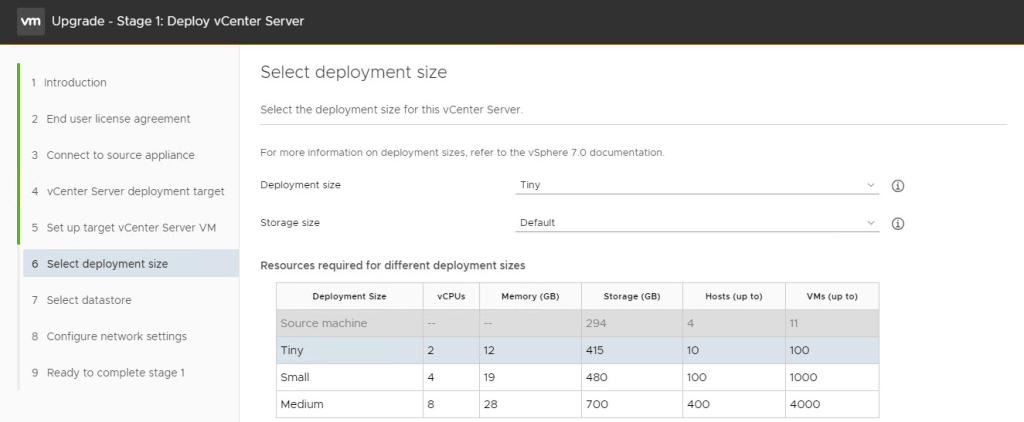Click the Select deployment size step
The image size is (1024, 422).
[x=107, y=264]
